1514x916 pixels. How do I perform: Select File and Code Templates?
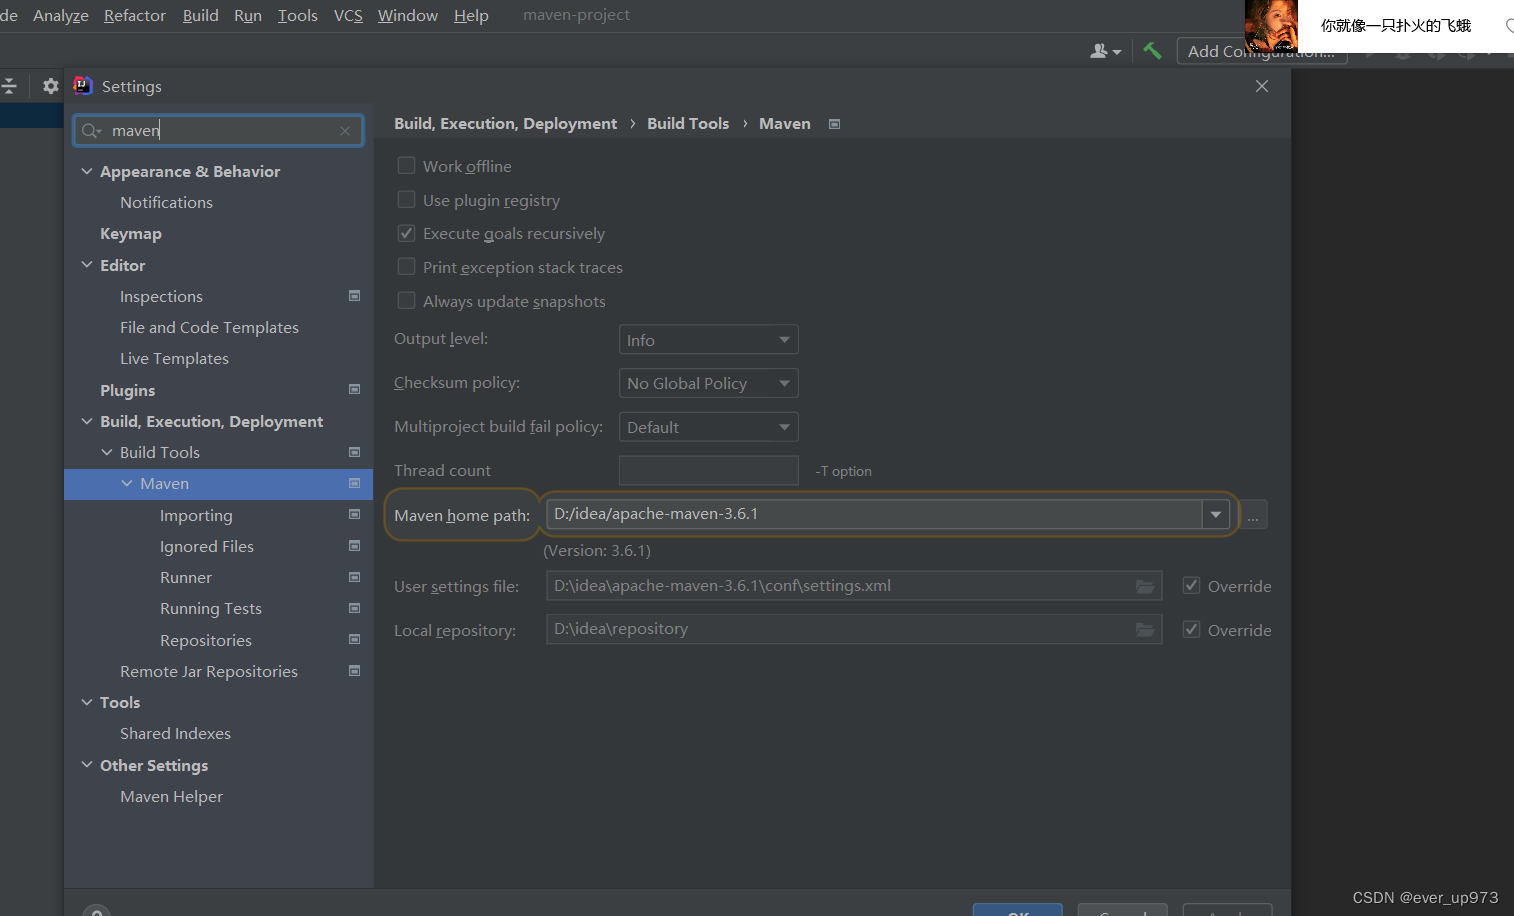(209, 327)
